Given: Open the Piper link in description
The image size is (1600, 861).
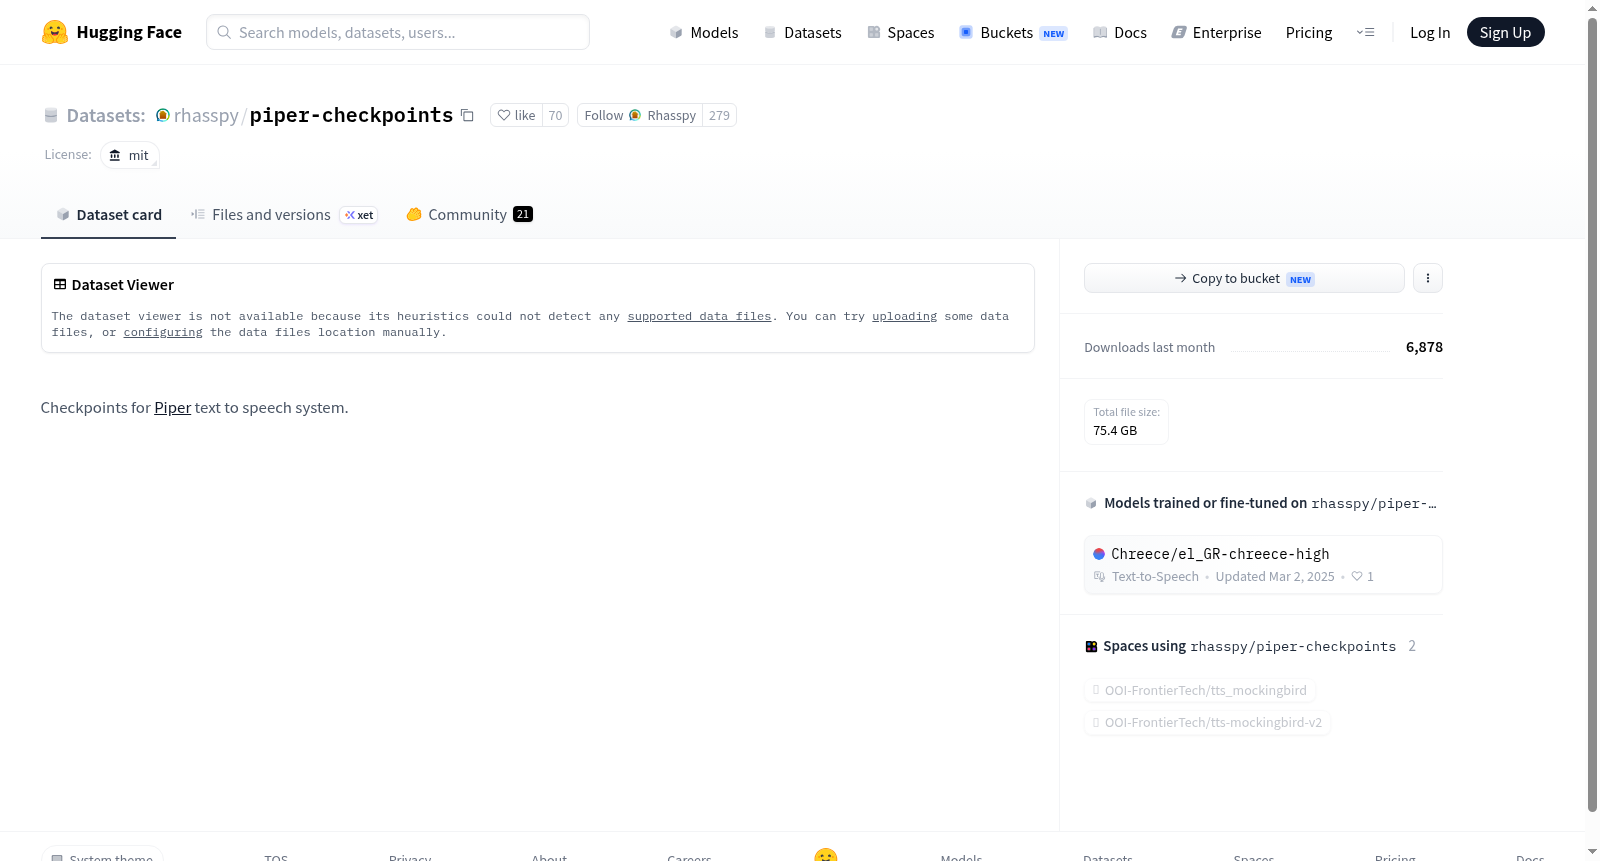Looking at the screenshot, I should 172,408.
